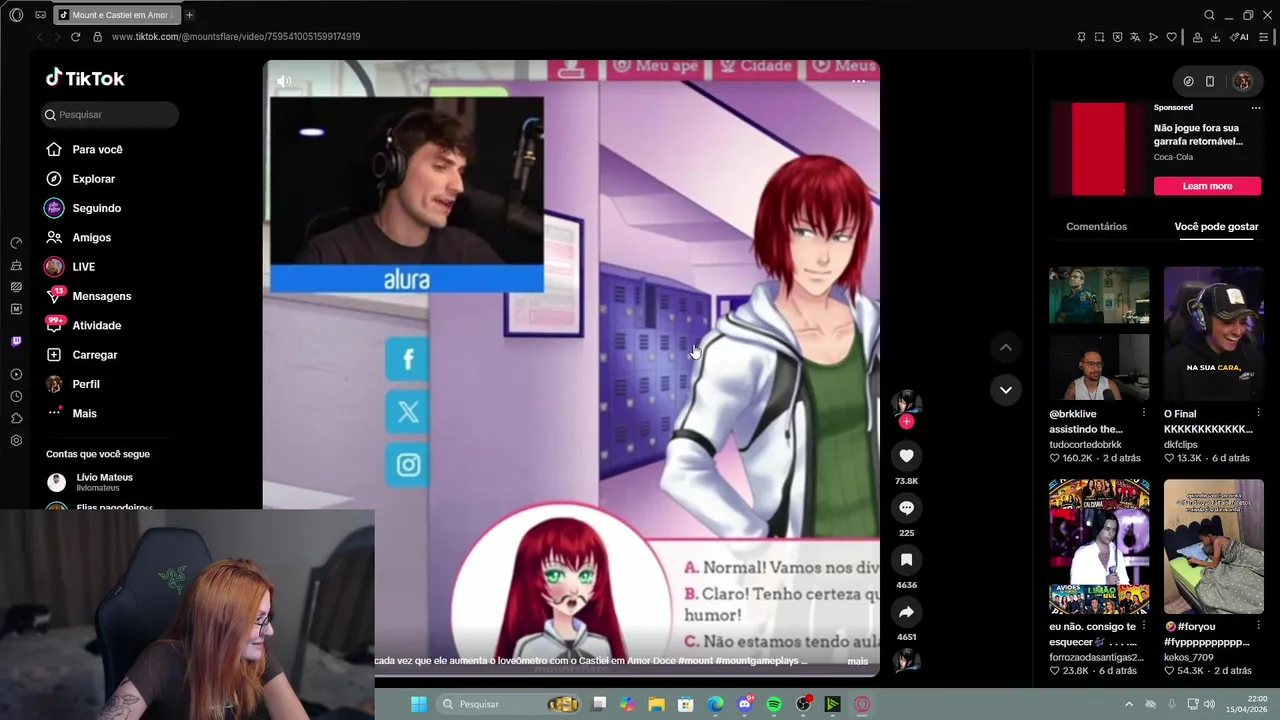Open the O Final KKKK video thumbnail
This screenshot has width=1280, height=720.
coord(1213,334)
